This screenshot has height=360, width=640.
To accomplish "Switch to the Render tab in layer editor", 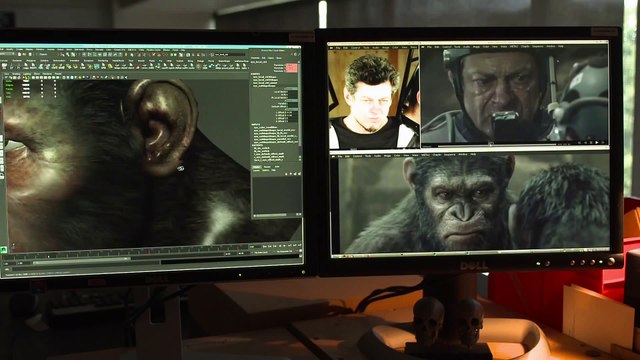I will pos(267,167).
